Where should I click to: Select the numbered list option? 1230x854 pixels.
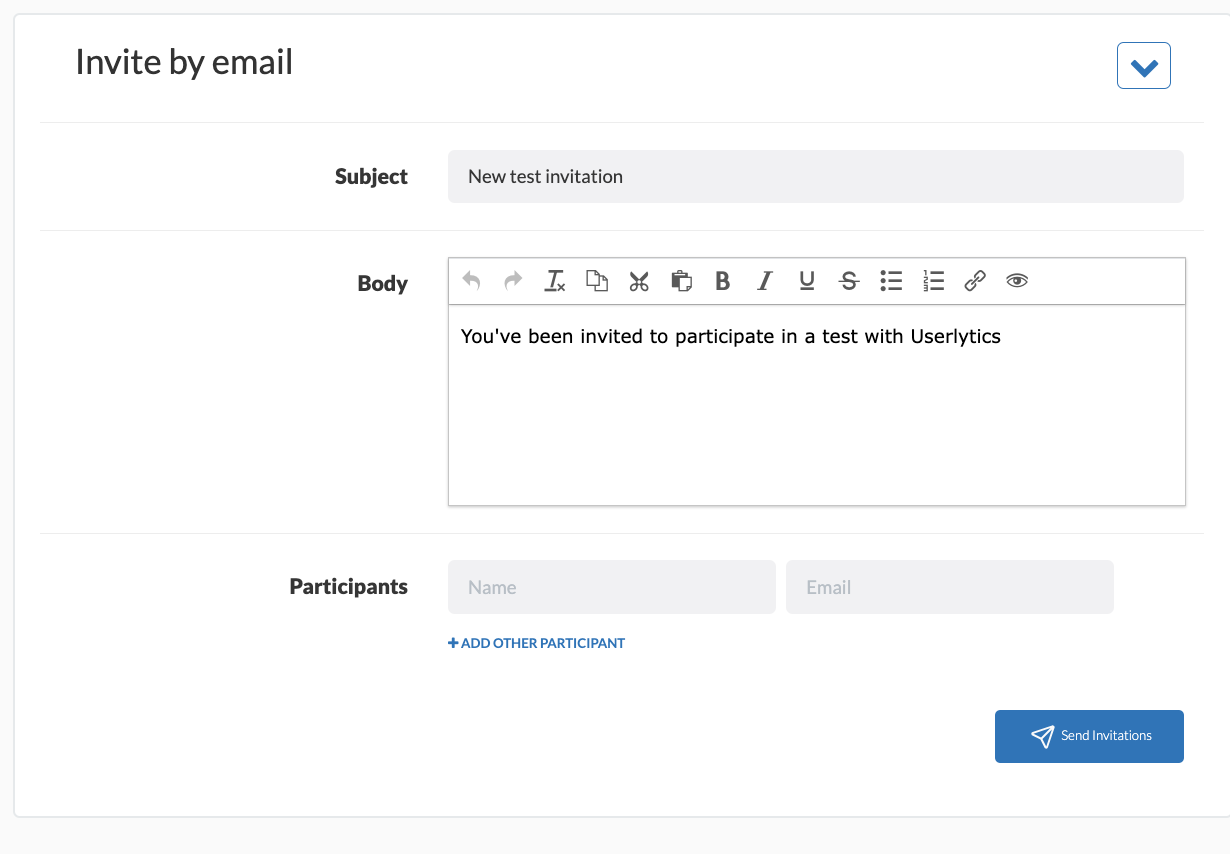932,281
